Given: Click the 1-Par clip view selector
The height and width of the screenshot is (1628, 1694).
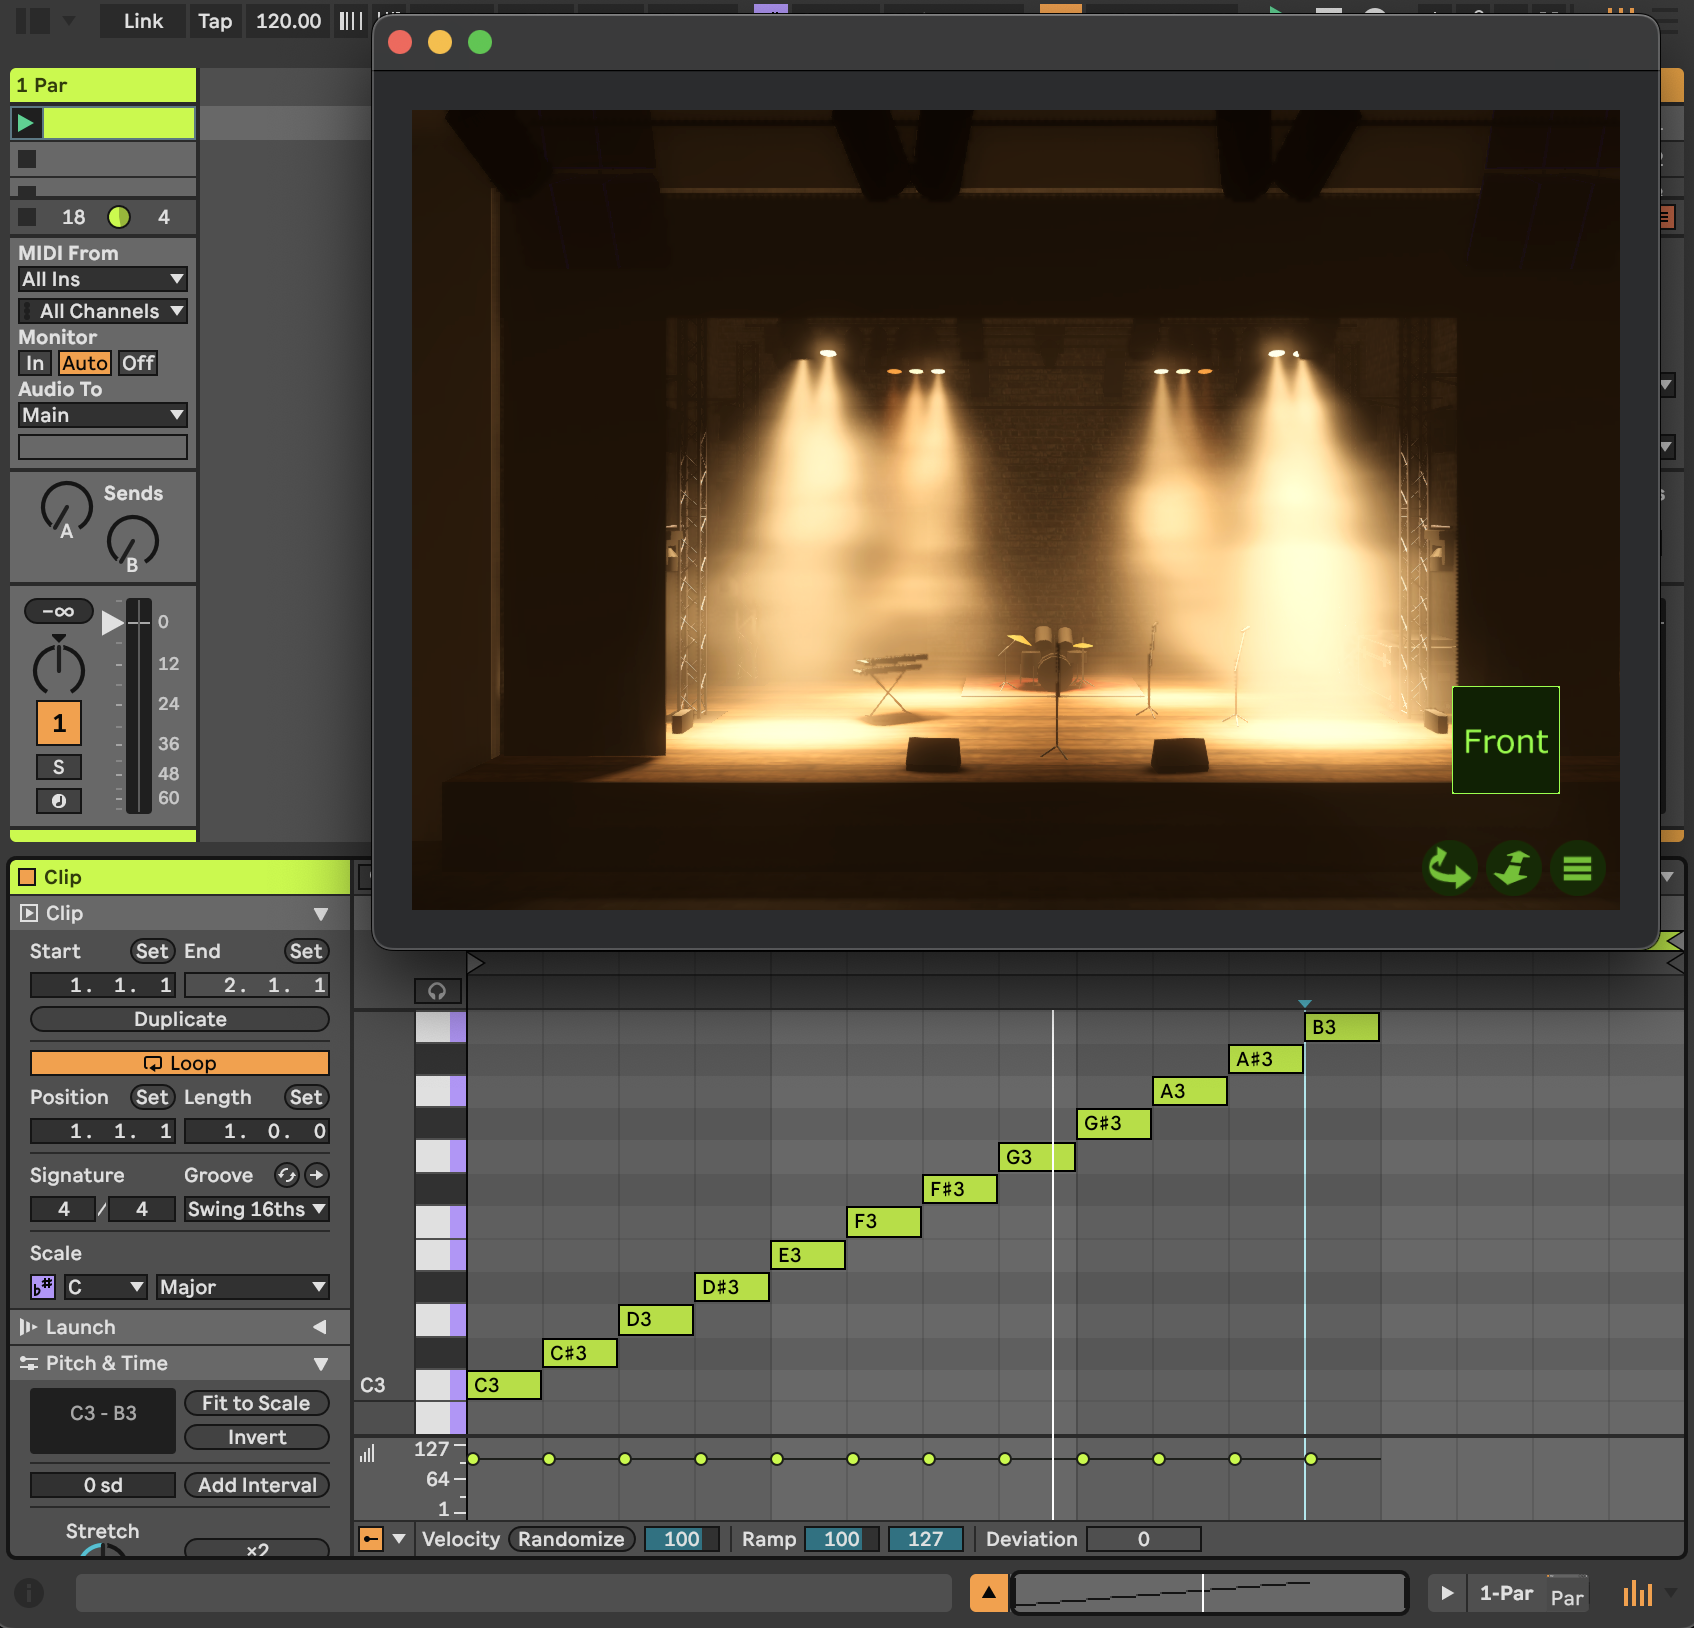Looking at the screenshot, I should pyautogui.click(x=1506, y=1593).
